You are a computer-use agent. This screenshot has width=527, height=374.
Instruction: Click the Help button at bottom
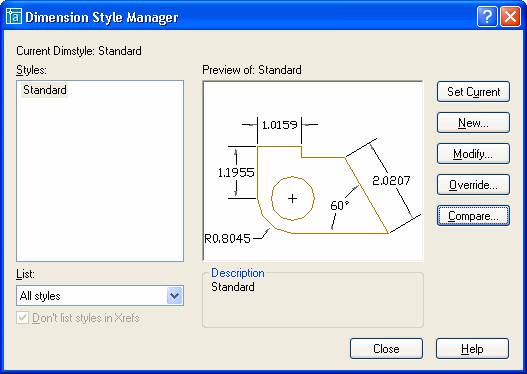[472, 349]
